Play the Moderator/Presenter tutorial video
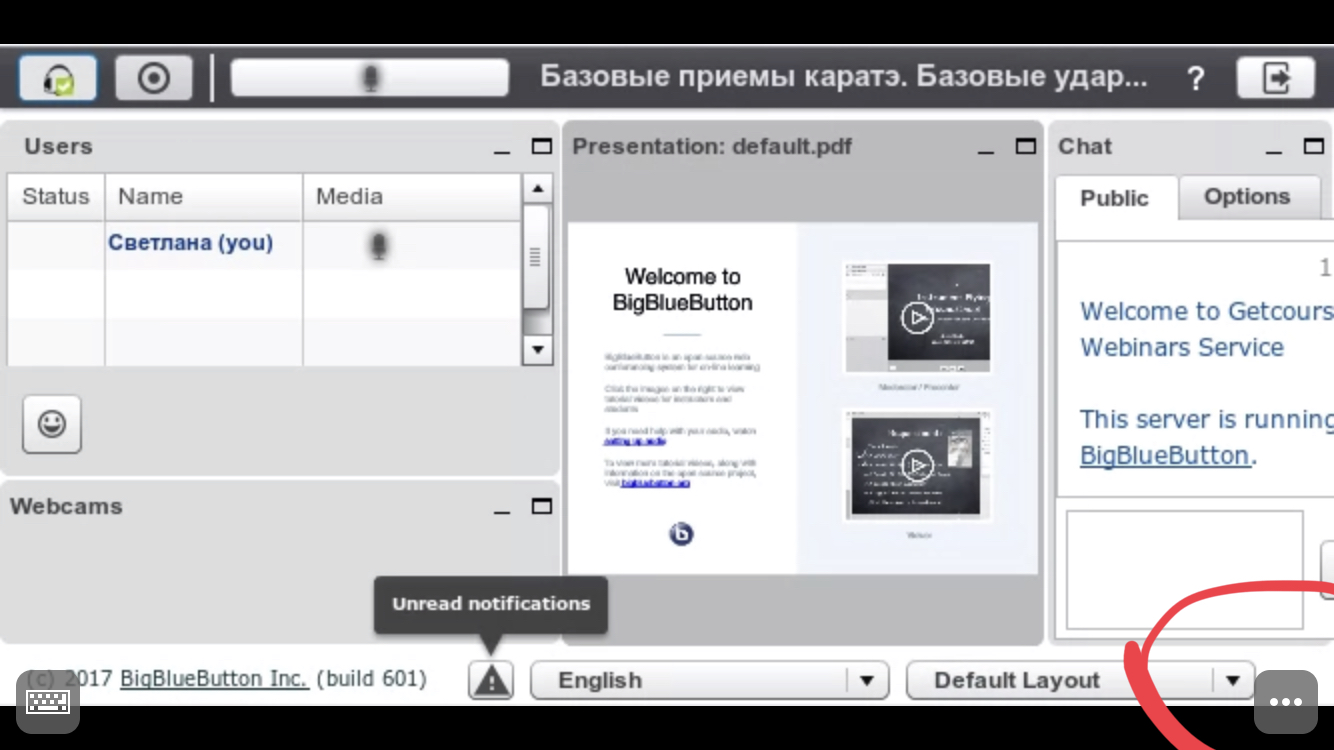The width and height of the screenshot is (1334, 750). click(x=917, y=318)
